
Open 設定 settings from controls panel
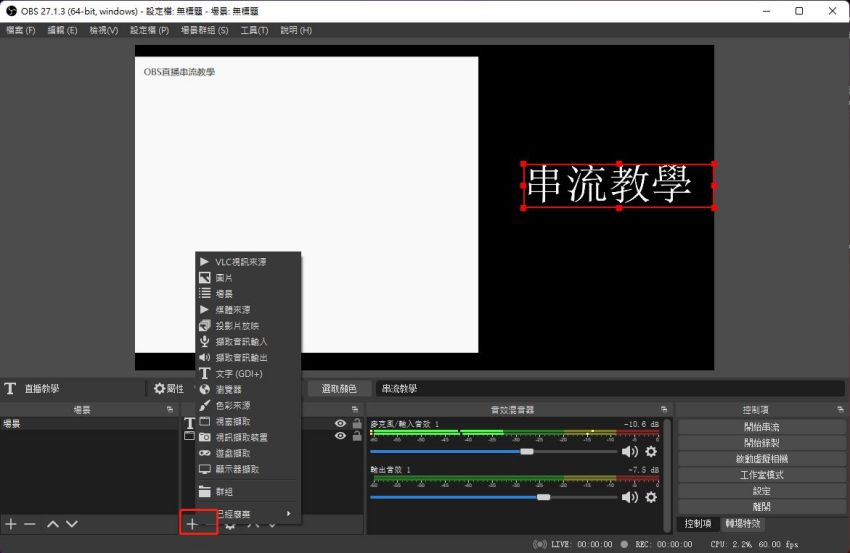click(762, 491)
